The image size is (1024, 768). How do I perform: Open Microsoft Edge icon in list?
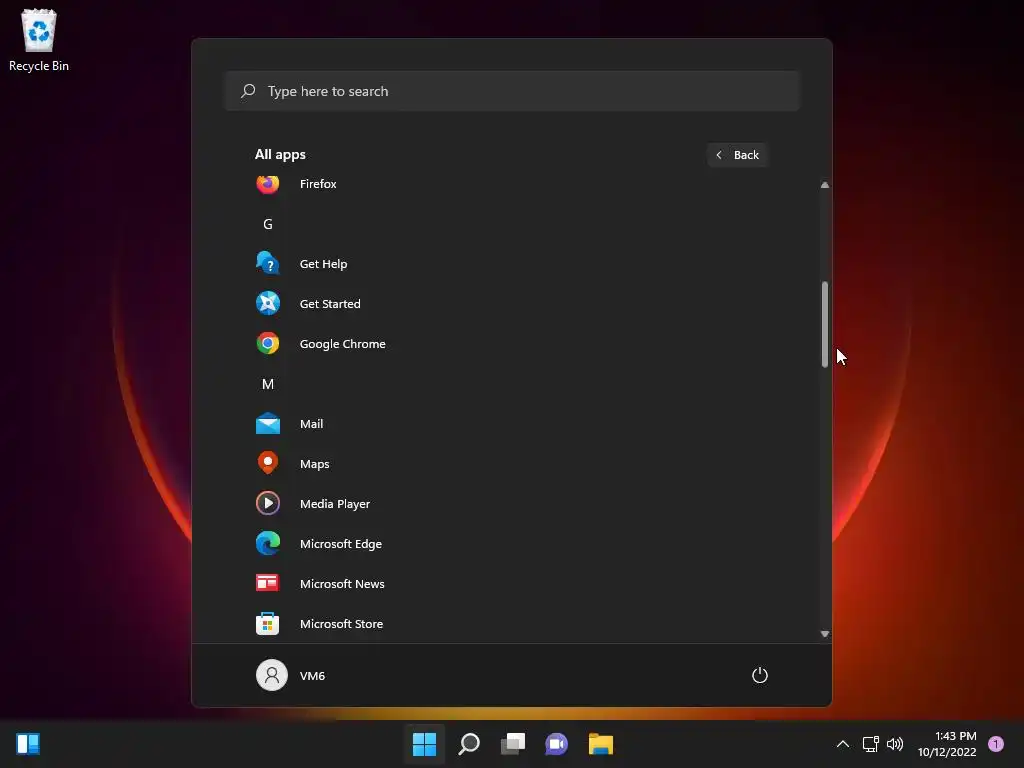tap(268, 543)
